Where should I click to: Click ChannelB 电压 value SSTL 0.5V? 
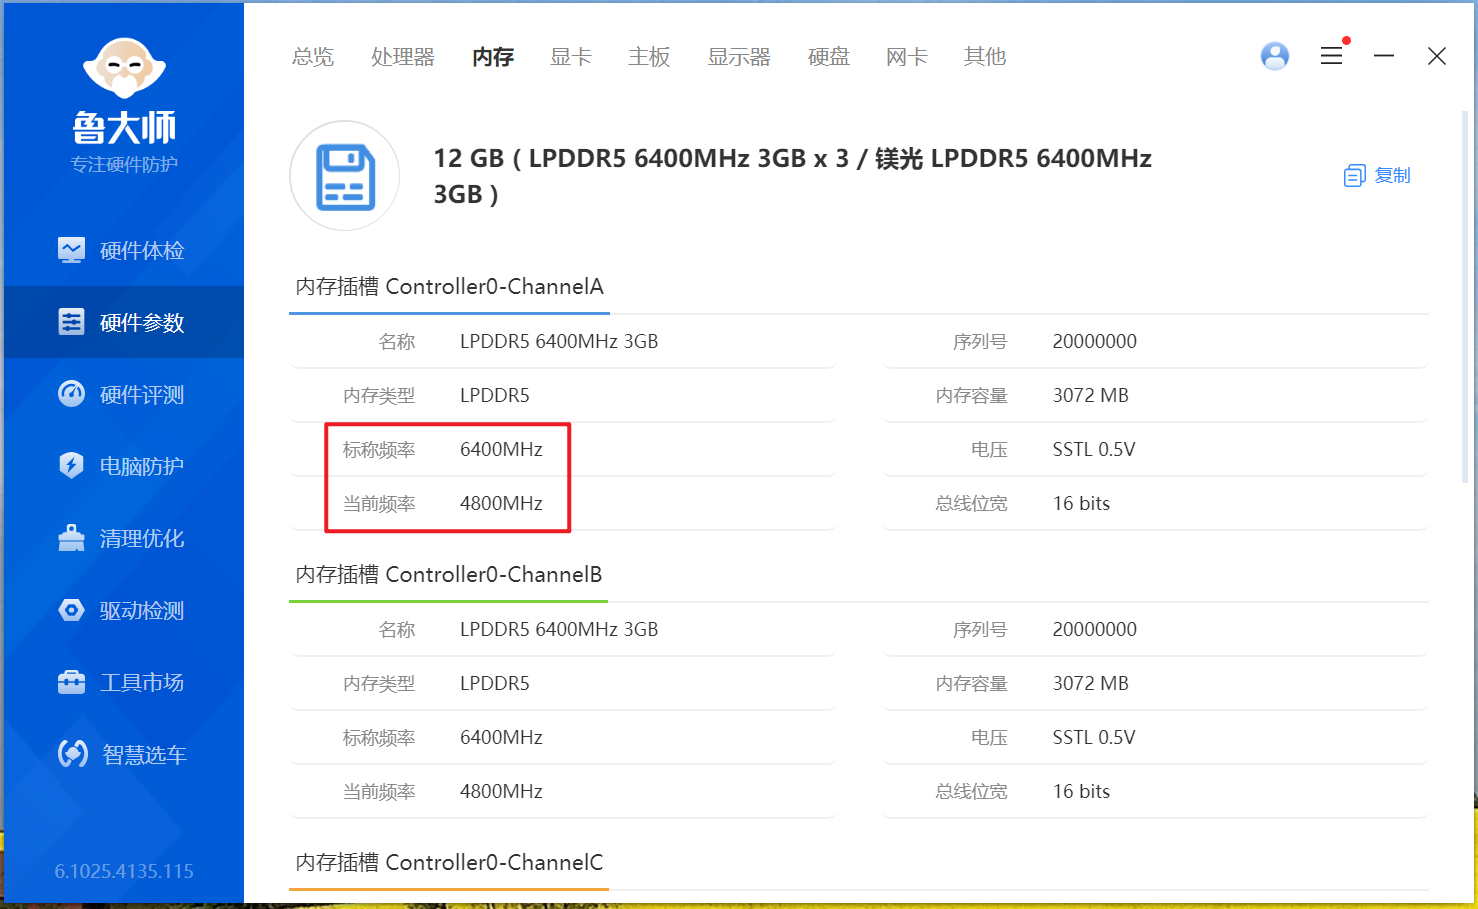(1094, 737)
